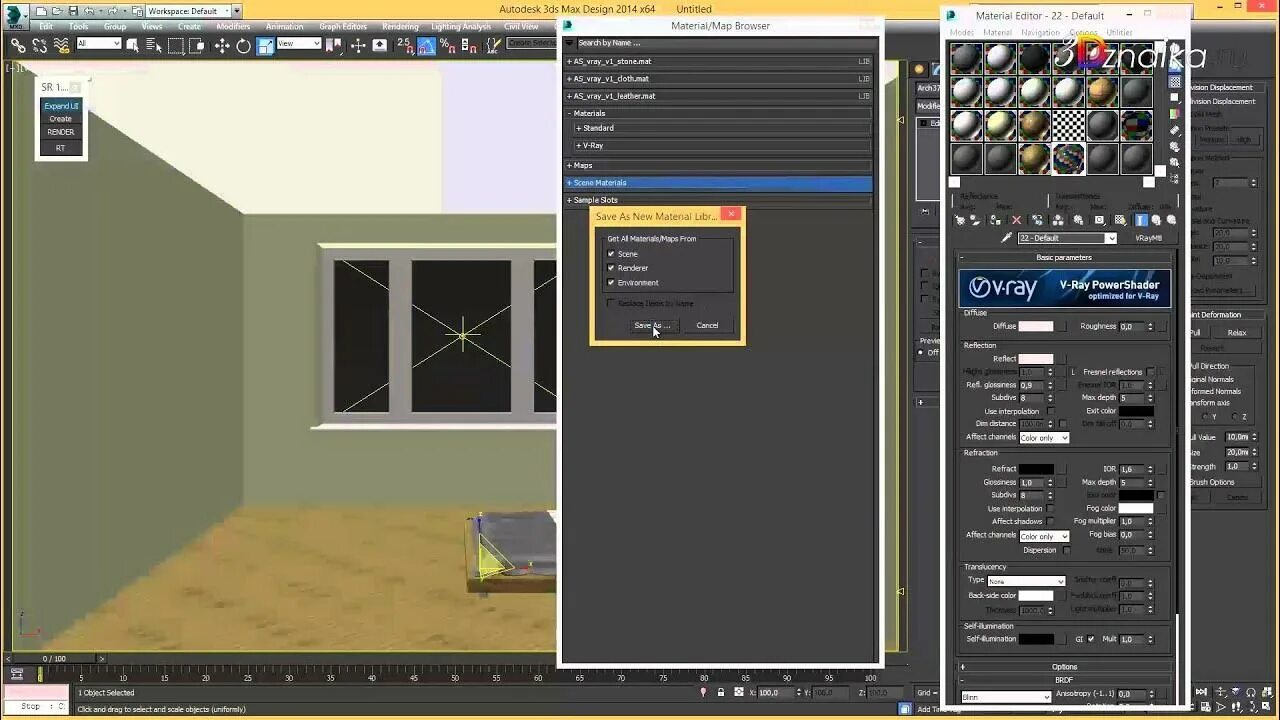1280x720 pixels.
Task: Click the Select and Scale tool
Action: [x=265, y=45]
